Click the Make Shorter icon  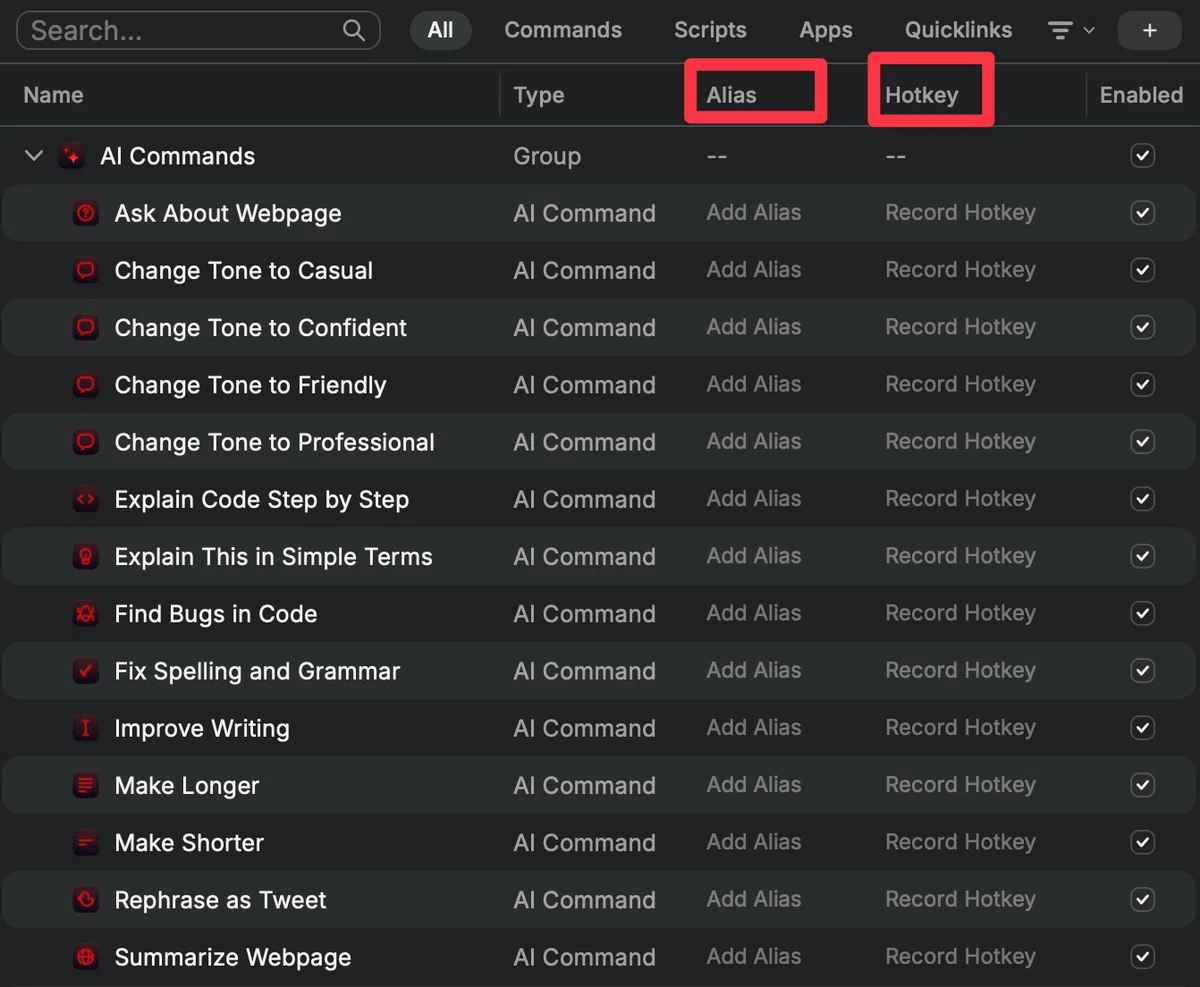tap(87, 842)
